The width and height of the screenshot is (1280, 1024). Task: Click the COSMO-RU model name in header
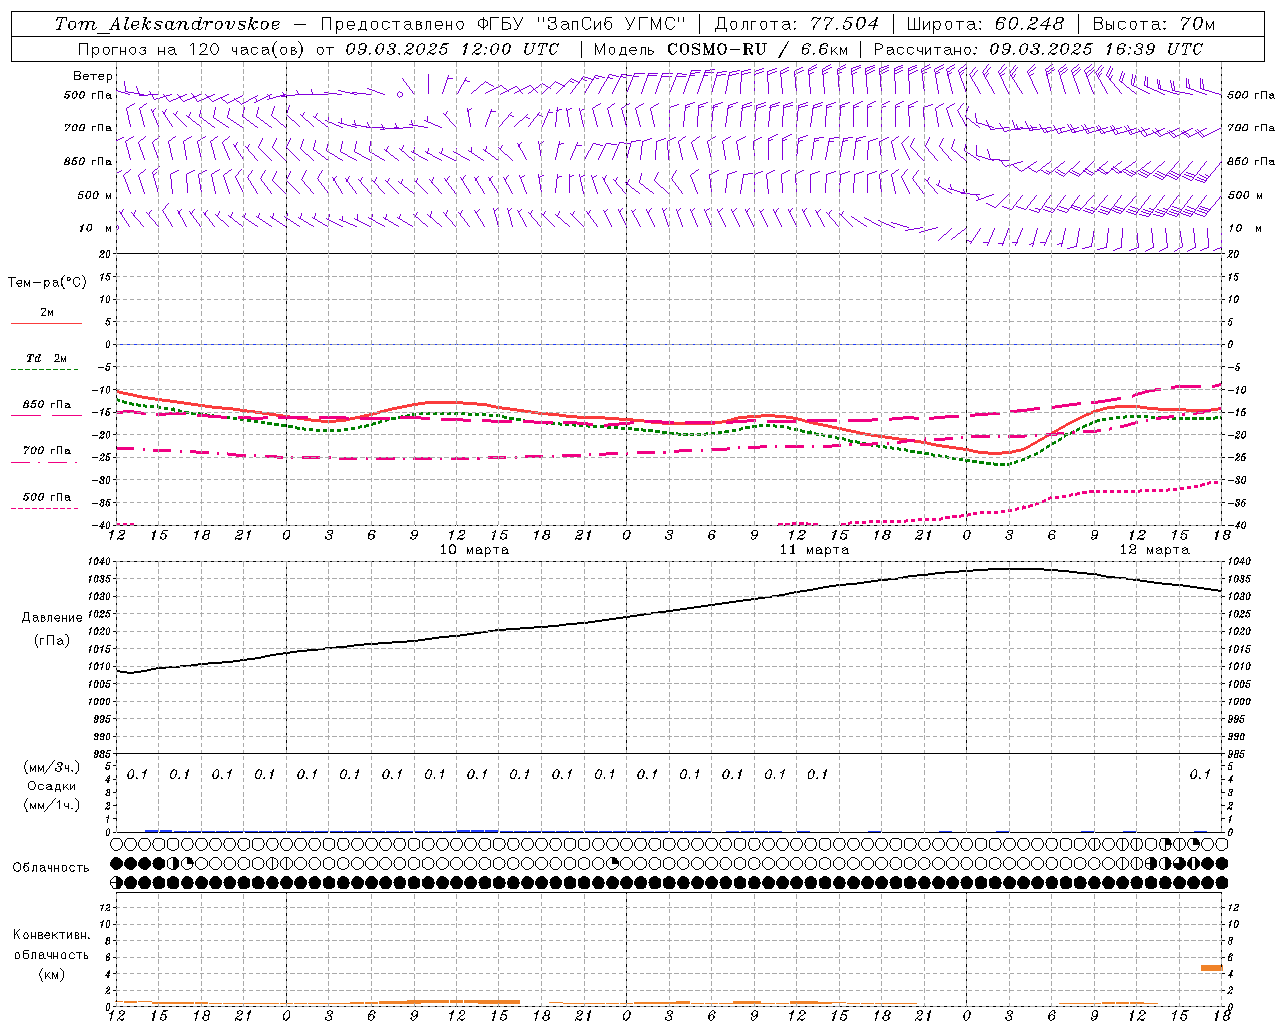[717, 49]
